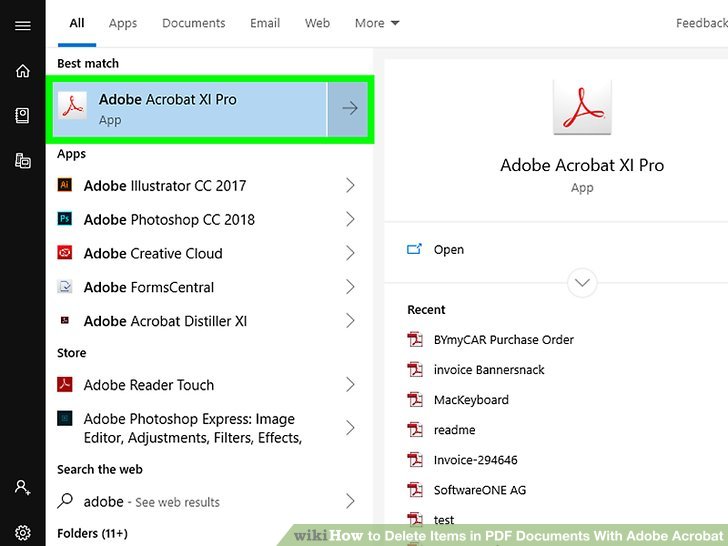Viewport: 728px width, 546px height.
Task: Click the Adobe Acrobat XI Pro best match icon
Action: click(x=72, y=106)
